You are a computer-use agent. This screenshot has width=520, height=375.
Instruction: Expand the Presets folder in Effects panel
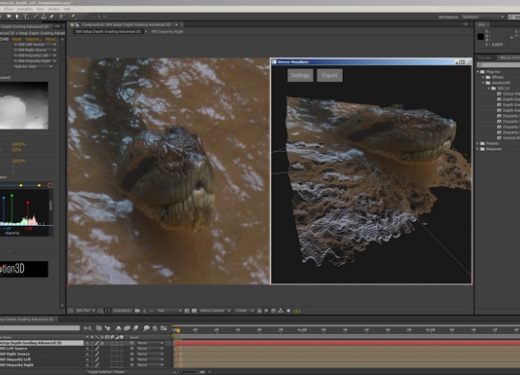pyautogui.click(x=478, y=144)
